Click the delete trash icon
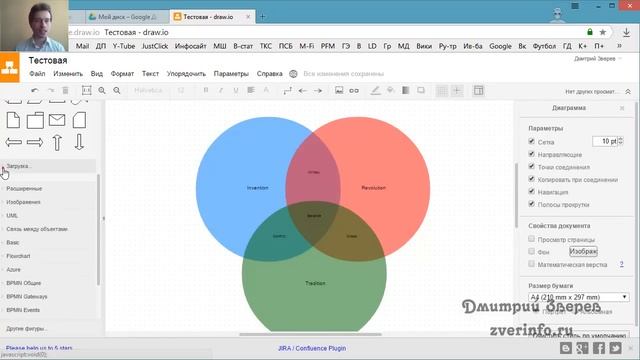The height and width of the screenshot is (360, 640). [x=65, y=90]
